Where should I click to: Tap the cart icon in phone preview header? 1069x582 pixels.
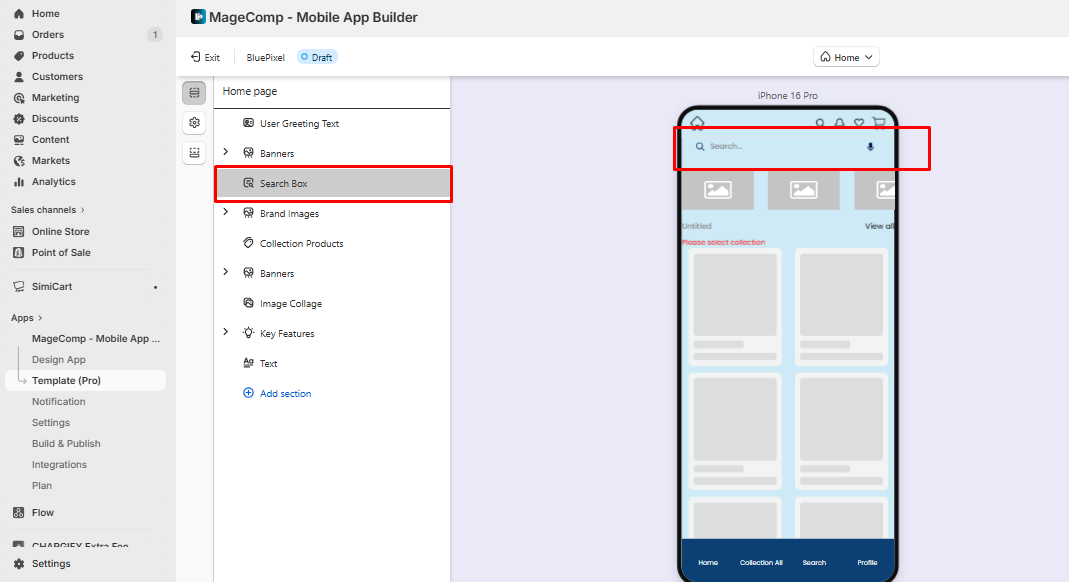pos(878,124)
